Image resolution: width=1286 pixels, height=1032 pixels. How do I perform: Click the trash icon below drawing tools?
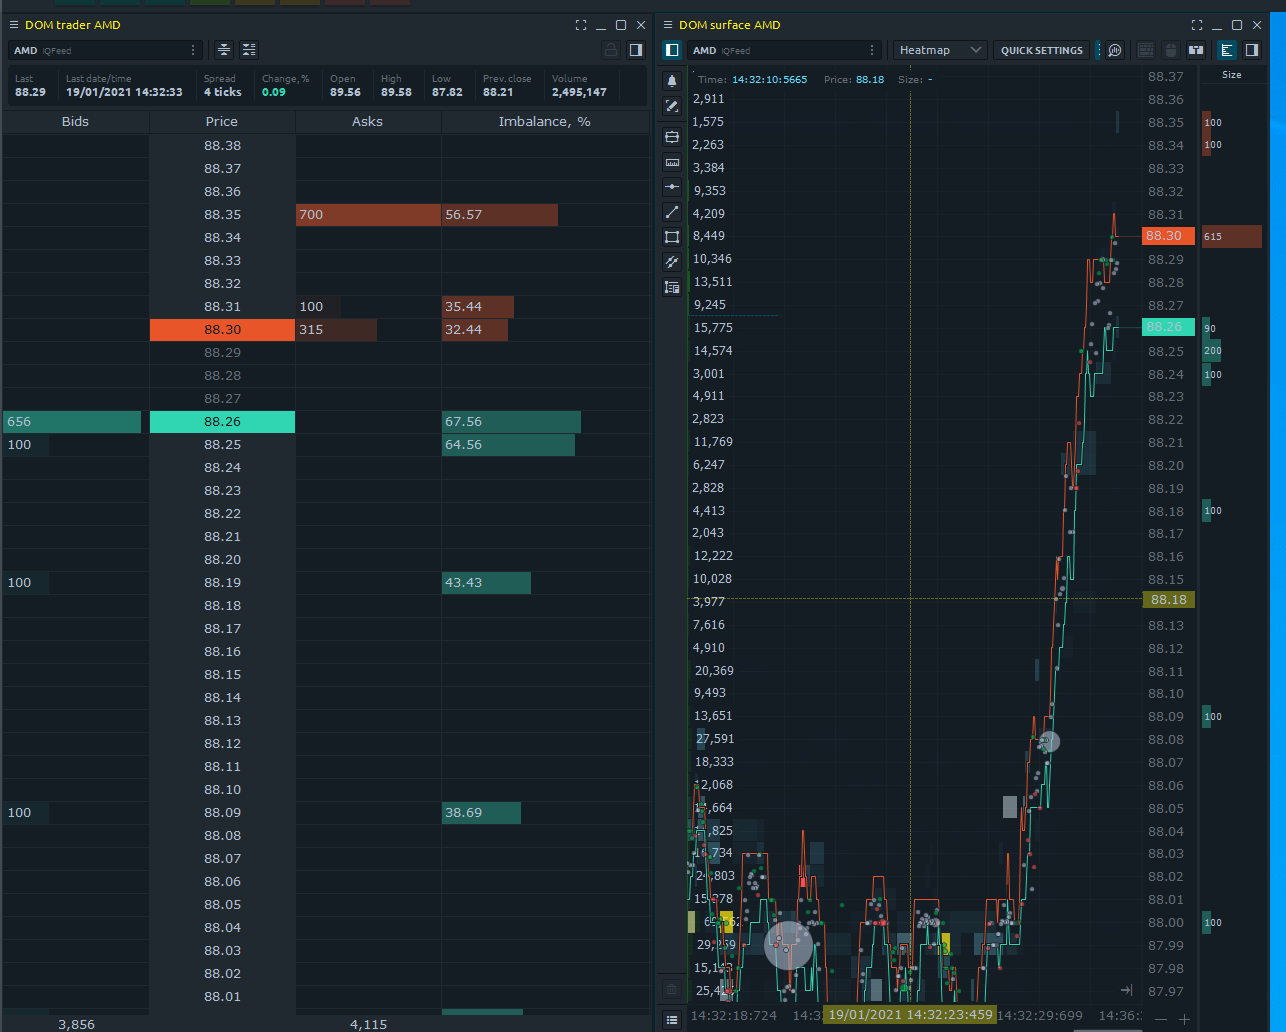click(x=672, y=990)
